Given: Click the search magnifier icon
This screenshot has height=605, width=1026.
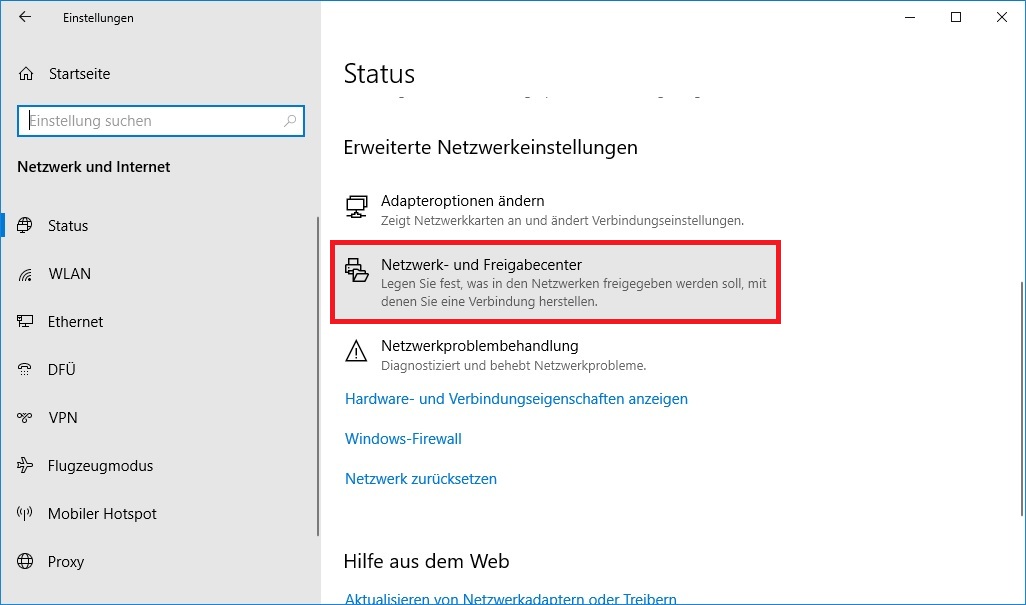Looking at the screenshot, I should [290, 121].
